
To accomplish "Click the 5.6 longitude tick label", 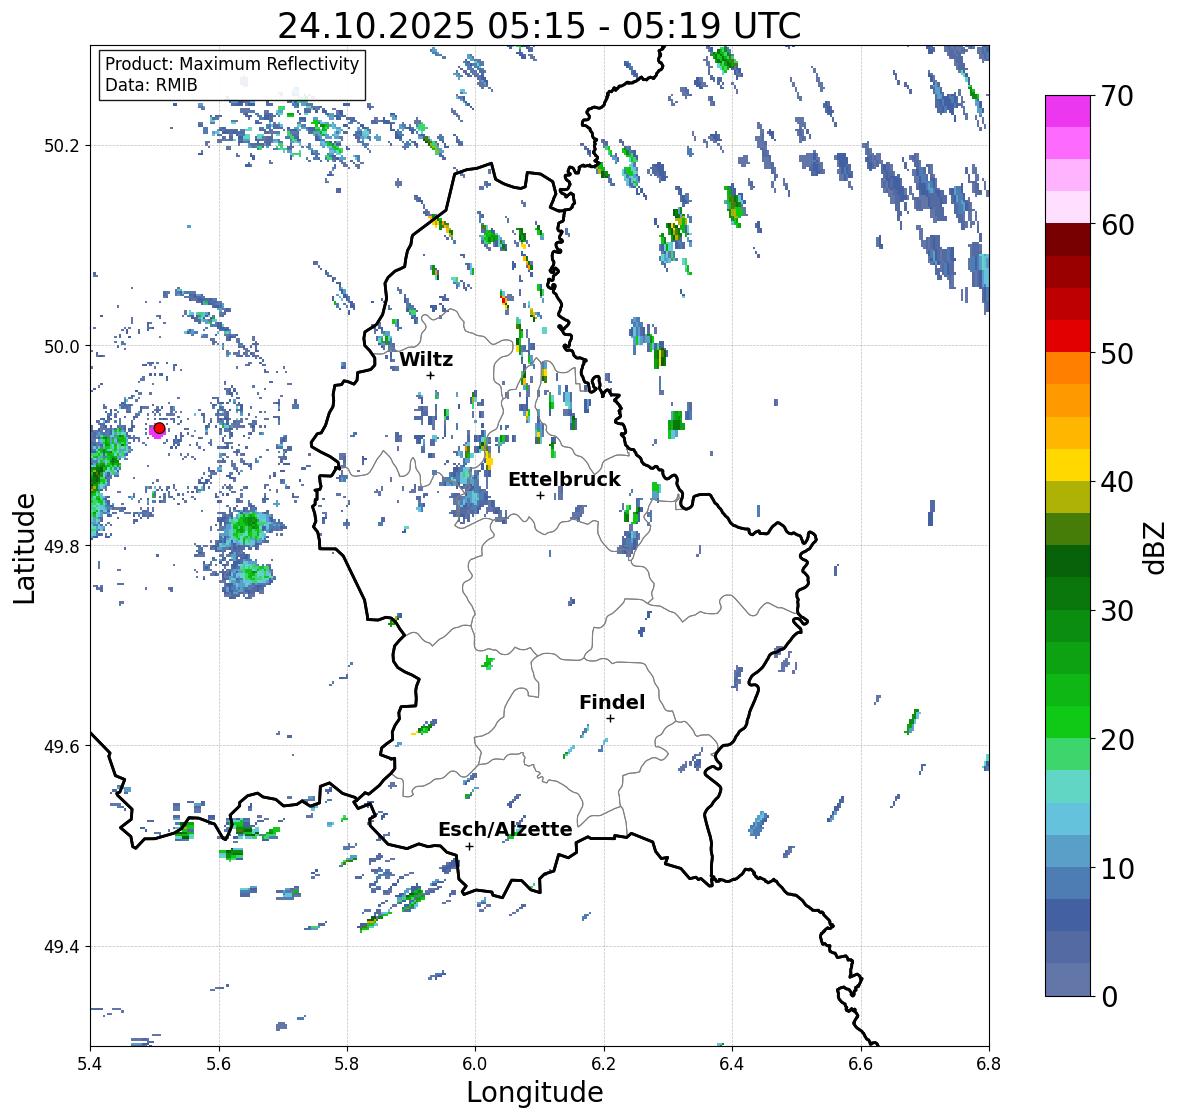I will (219, 1064).
